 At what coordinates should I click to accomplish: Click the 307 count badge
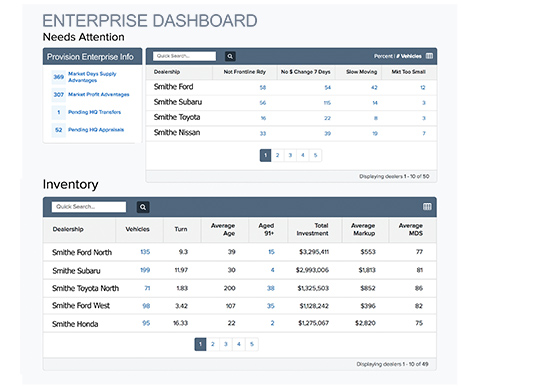58,94
